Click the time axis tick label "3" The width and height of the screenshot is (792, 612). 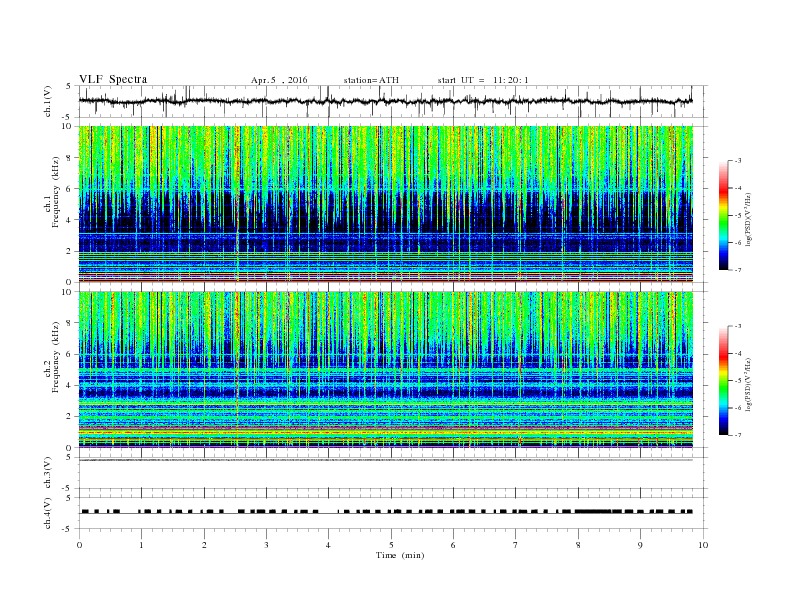[266, 545]
